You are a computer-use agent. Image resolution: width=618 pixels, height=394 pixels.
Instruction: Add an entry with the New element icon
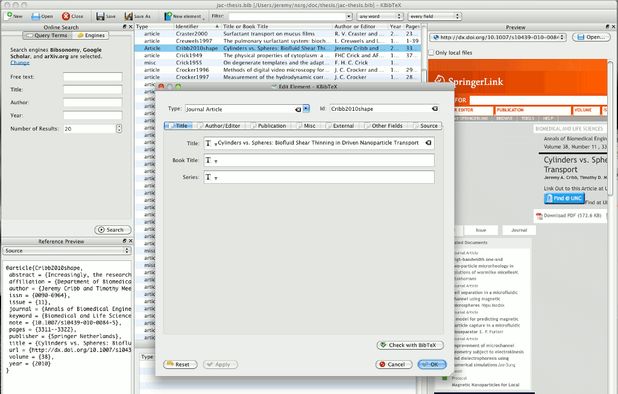click(x=168, y=16)
